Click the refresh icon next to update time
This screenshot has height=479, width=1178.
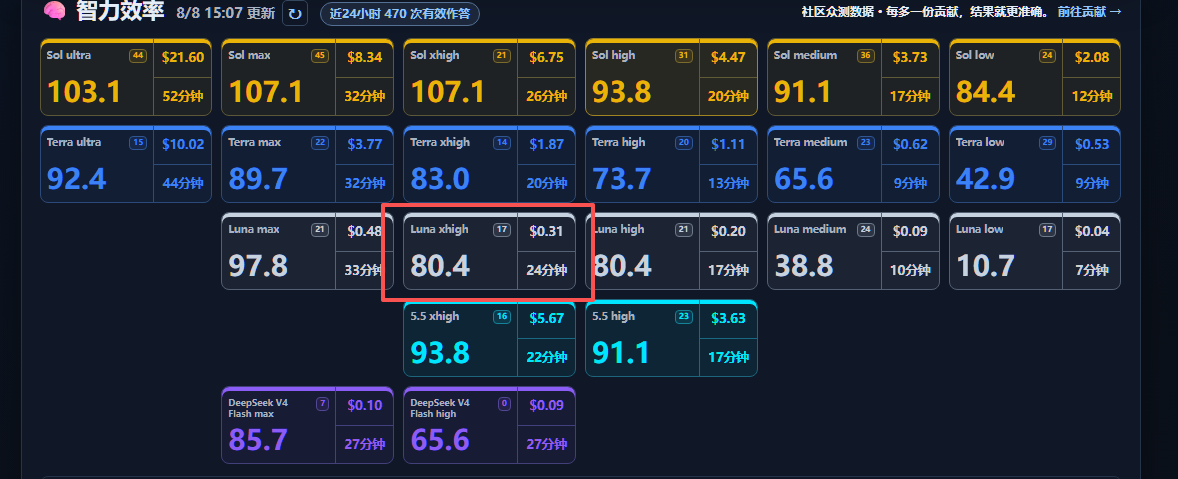pos(294,13)
